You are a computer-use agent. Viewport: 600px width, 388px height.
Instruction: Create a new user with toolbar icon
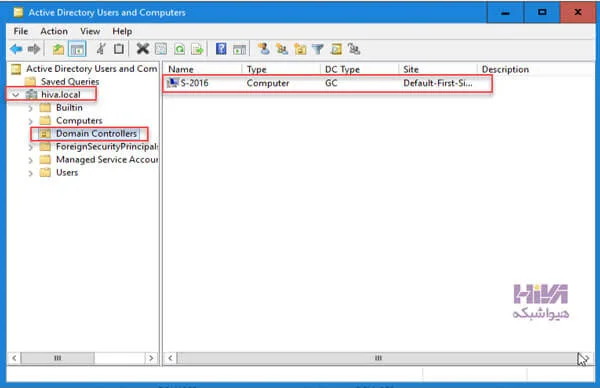(263, 49)
